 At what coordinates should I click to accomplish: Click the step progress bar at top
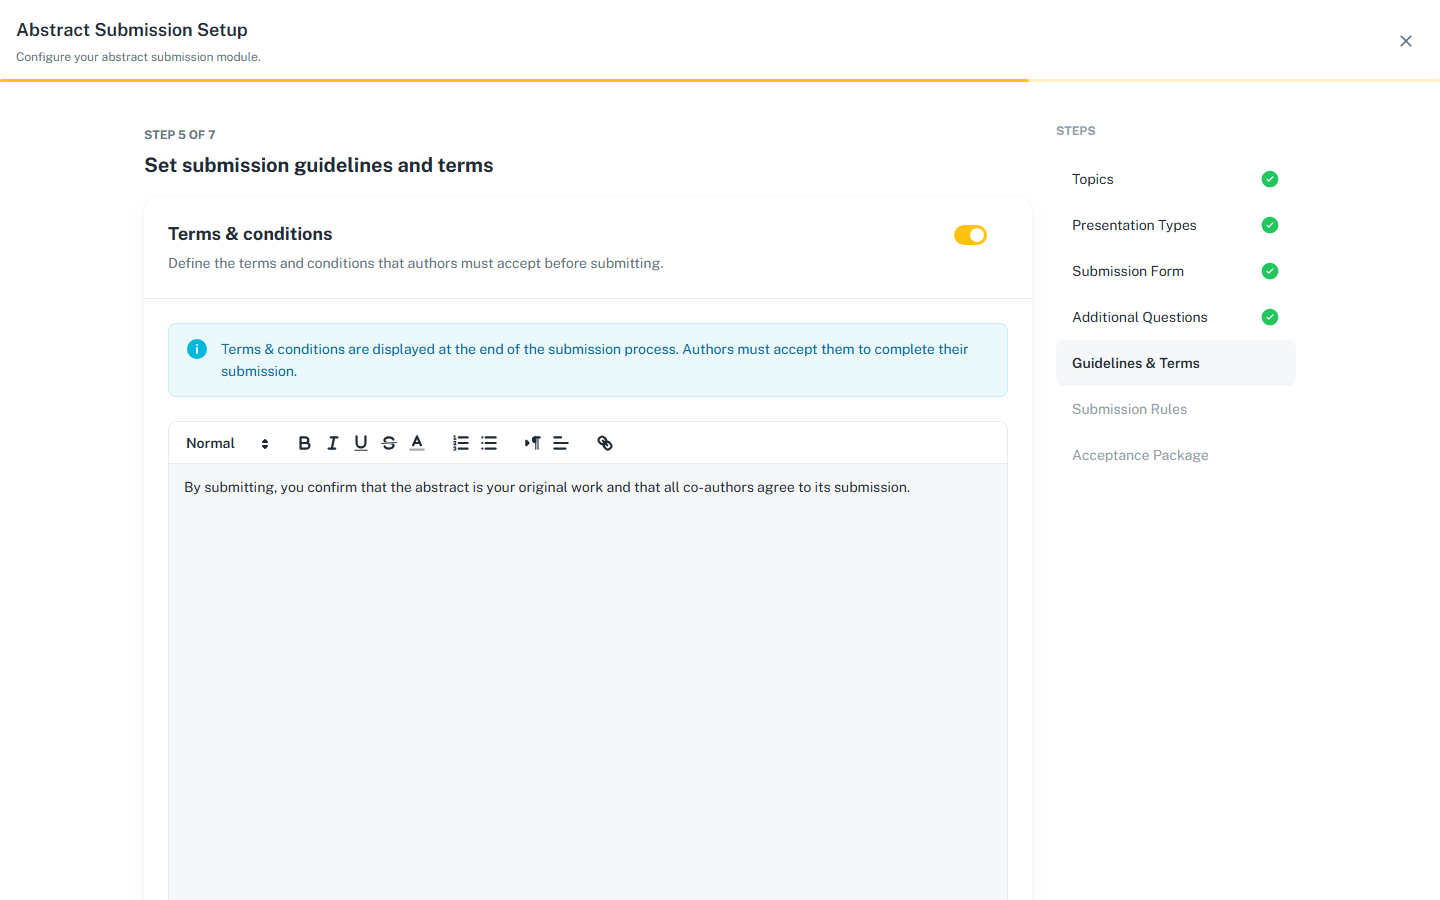pyautogui.click(x=720, y=80)
